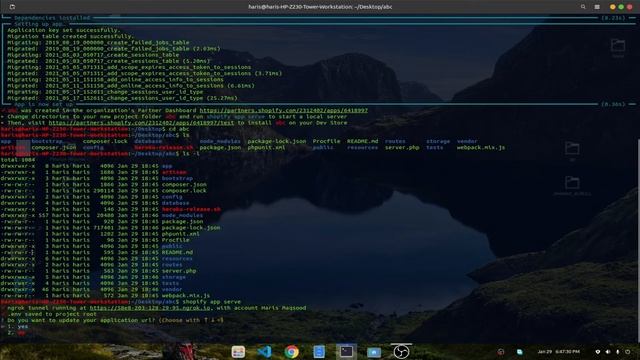Click "bootstrap" in the ls -l listing

[x=177, y=178]
